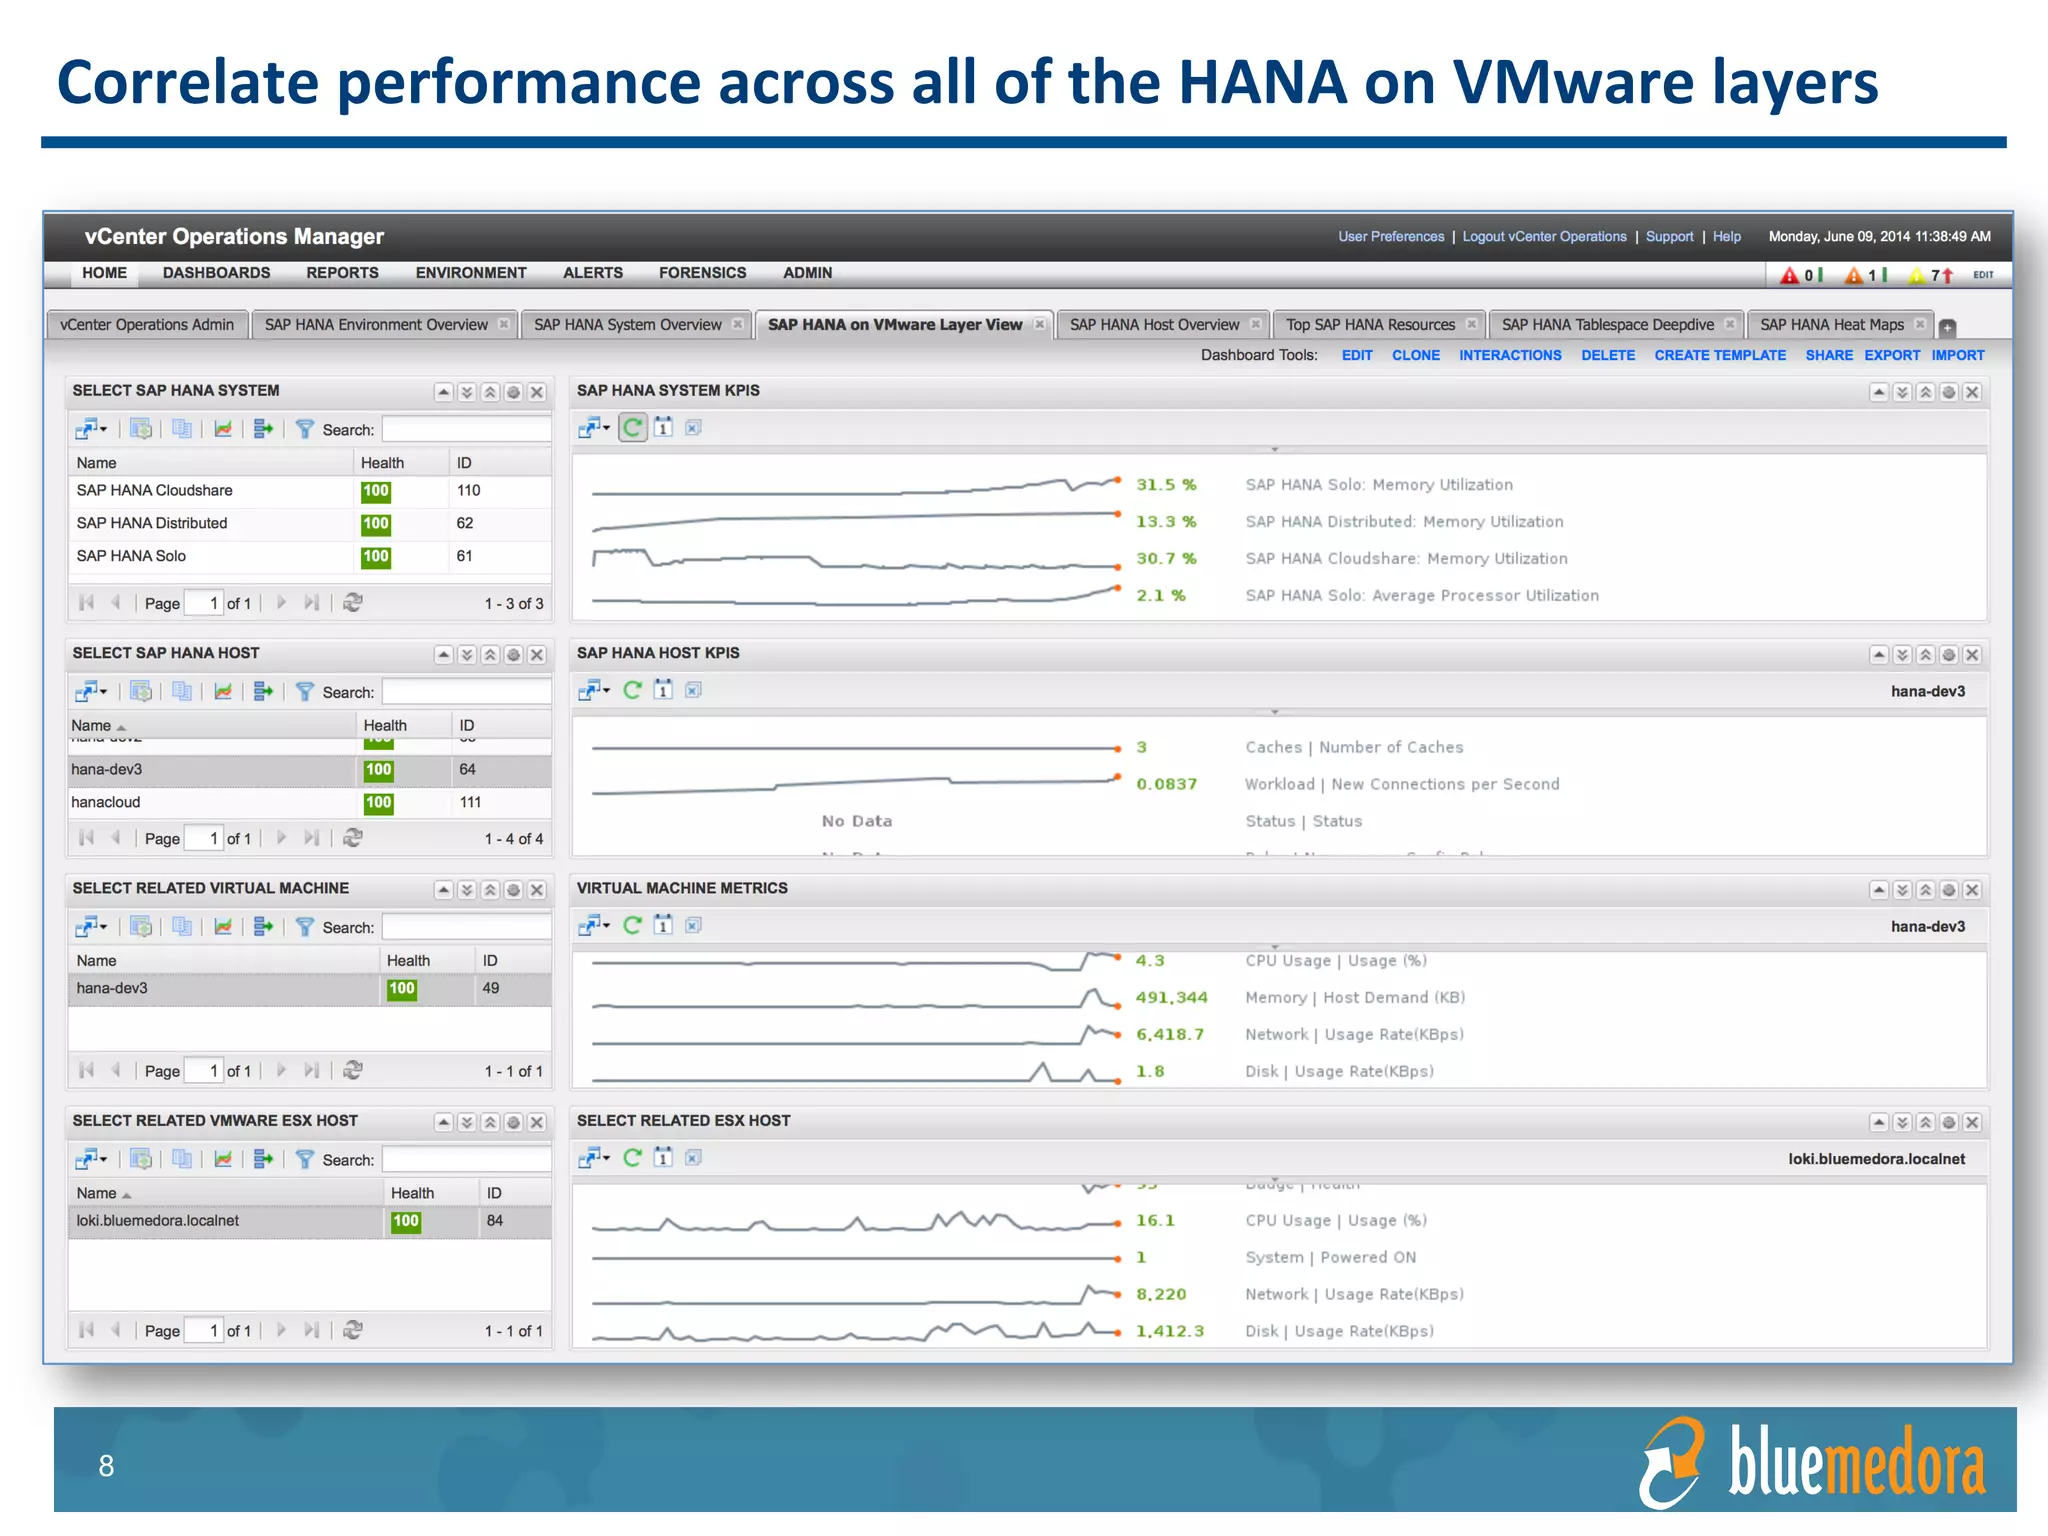Click the double-down chevron of Select SAP HANA Host widget
This screenshot has width=2048, height=1536.
point(466,655)
